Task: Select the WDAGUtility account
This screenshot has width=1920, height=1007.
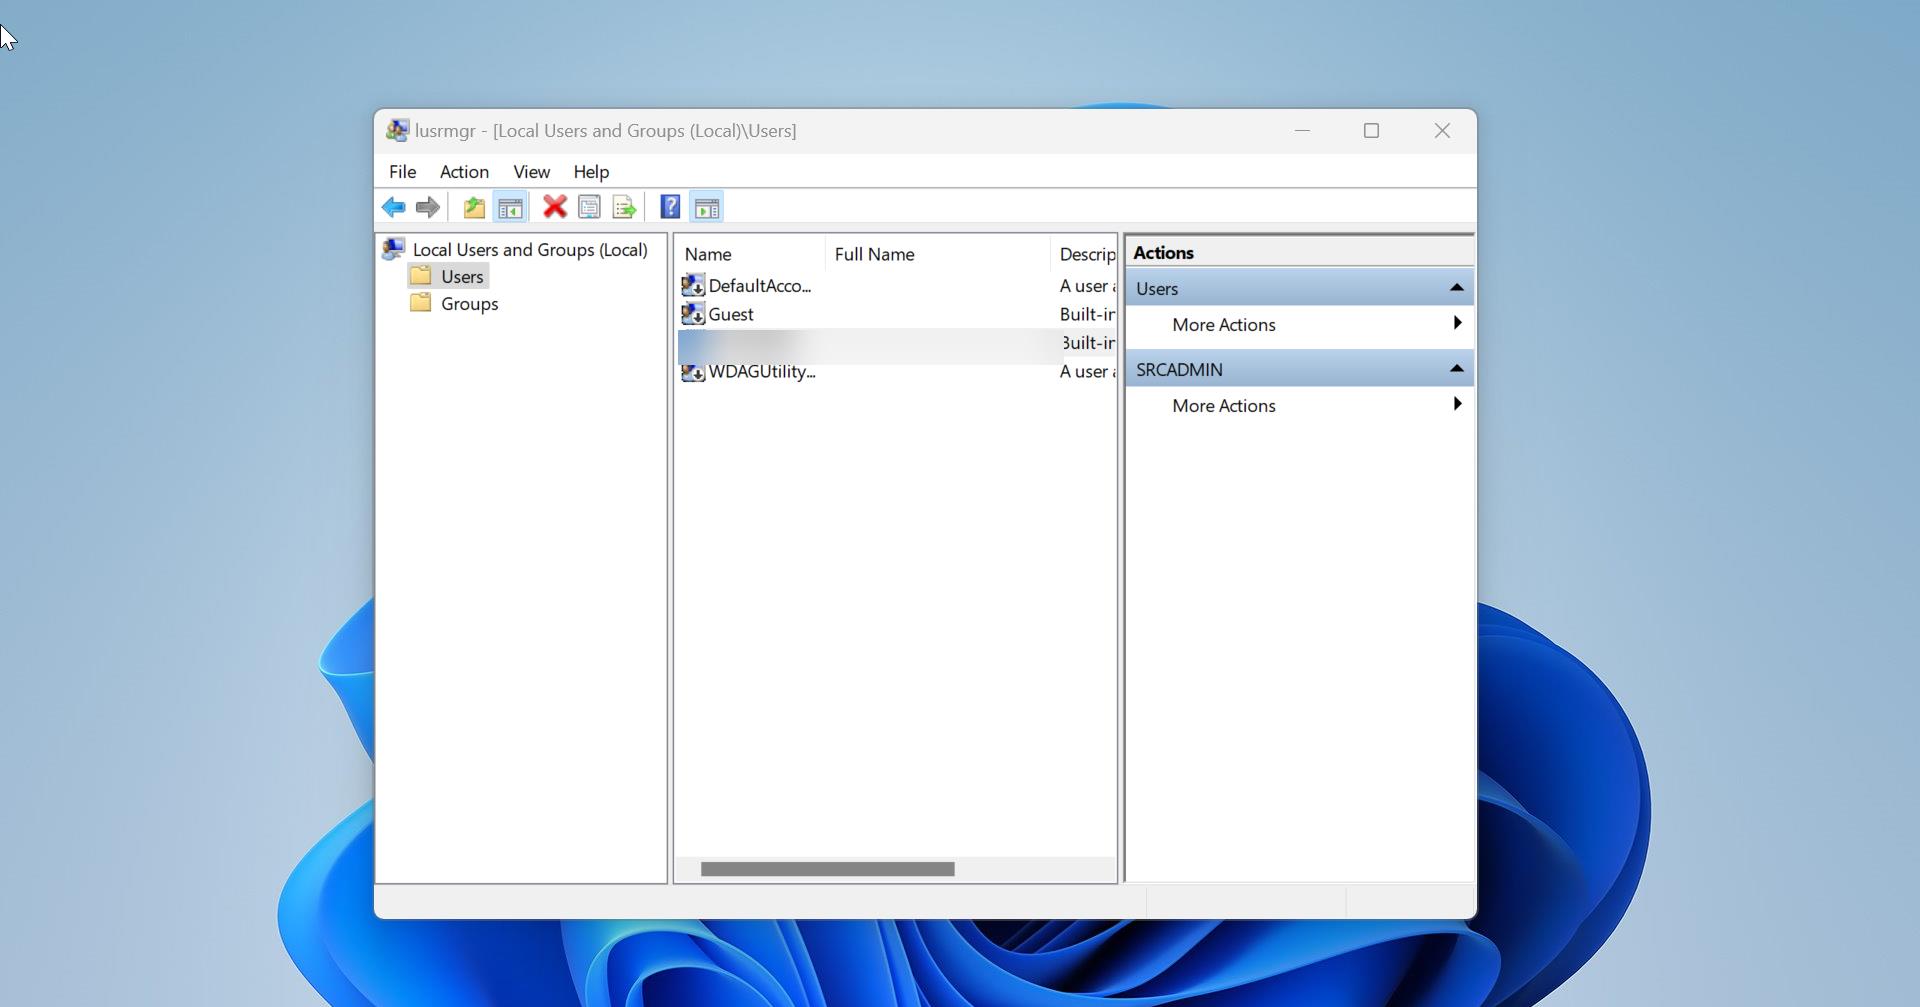Action: 758,371
